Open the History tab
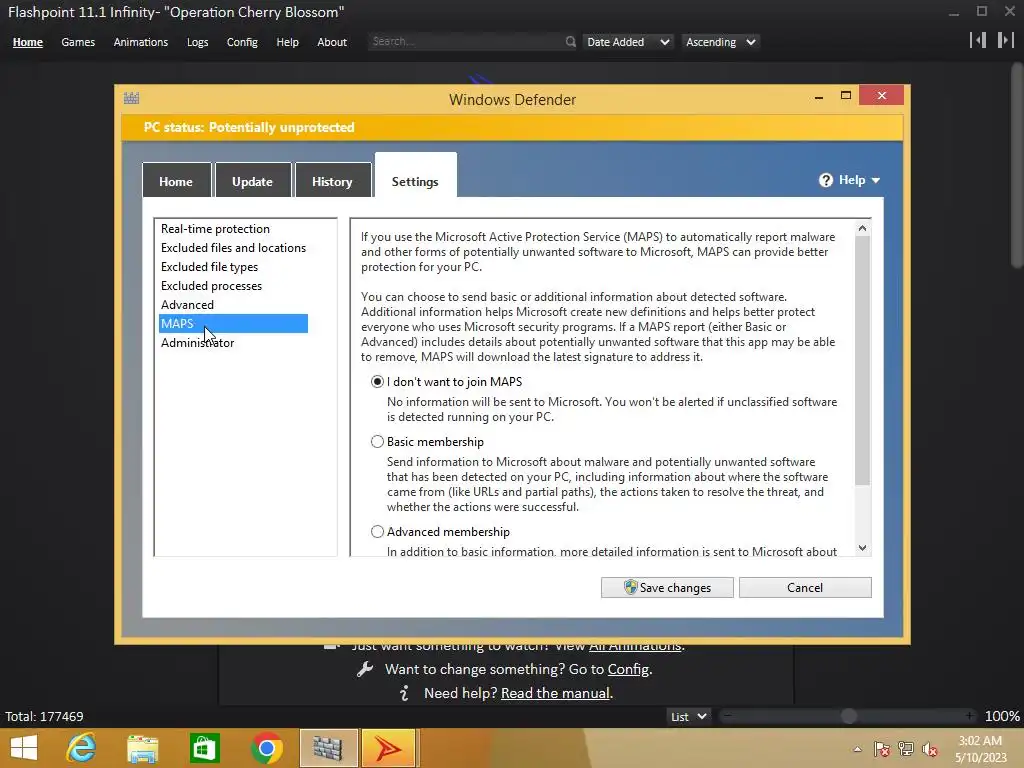This screenshot has height=768, width=1024. [332, 181]
